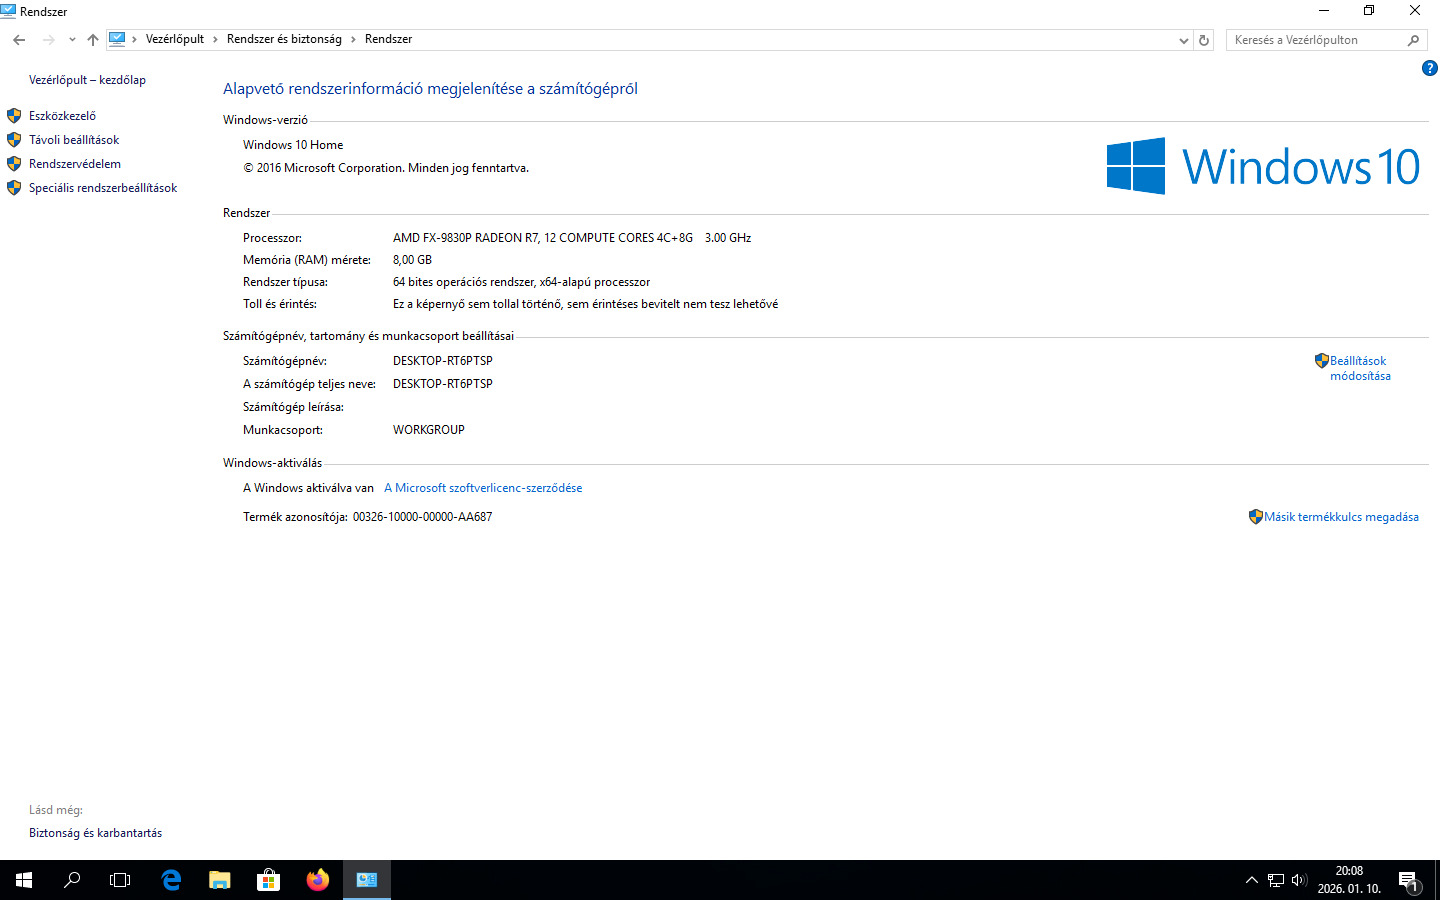Expand the chevron before Vezérlőpult breadcrumb

click(134, 39)
